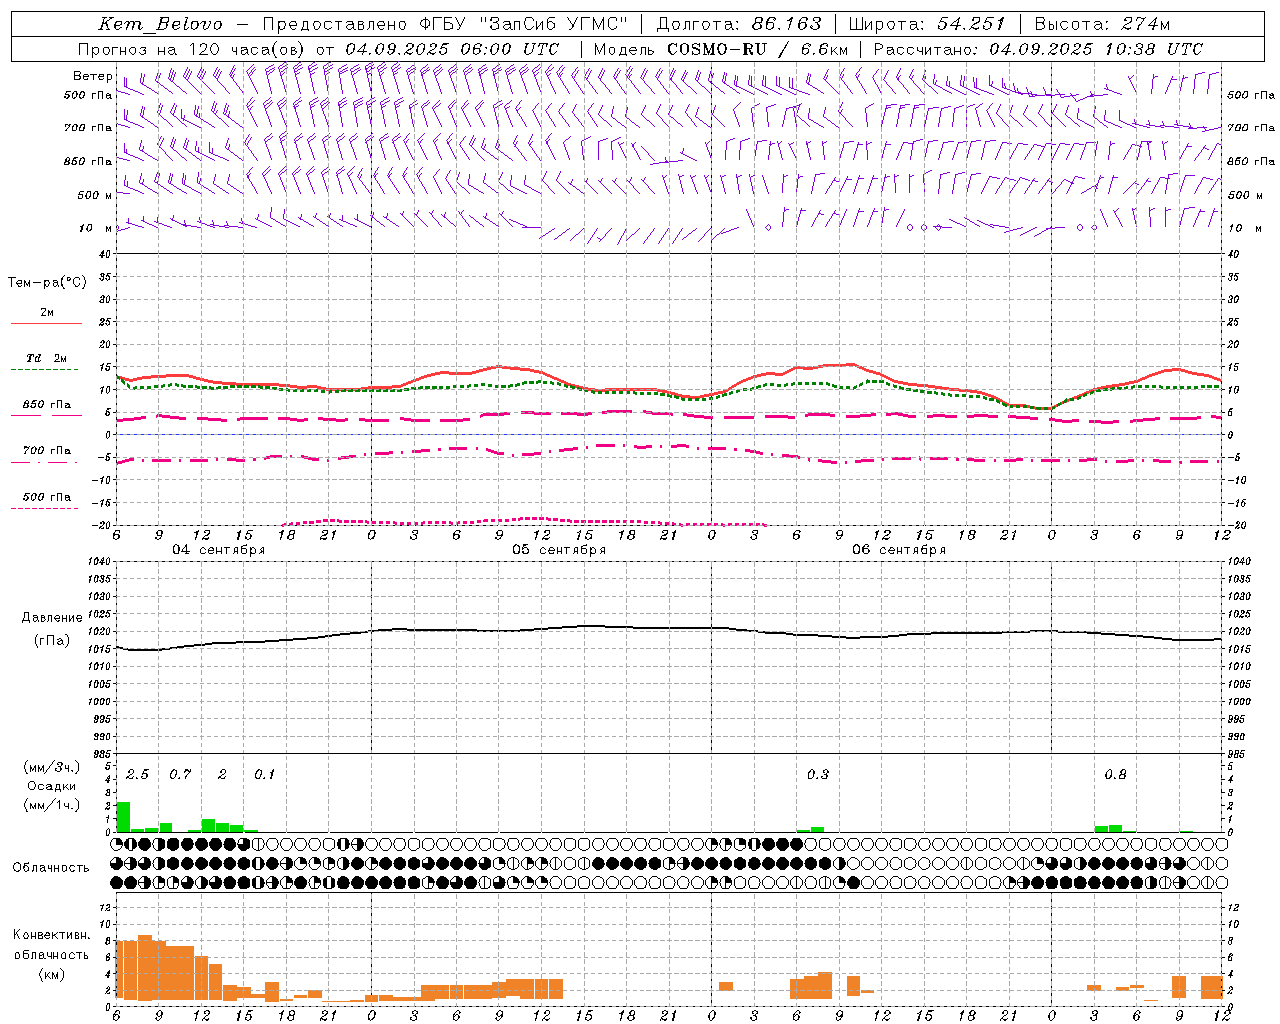Click the (мм/3ч.) precipitation unit label
The width and height of the screenshot is (1280, 1024).
coord(52,767)
